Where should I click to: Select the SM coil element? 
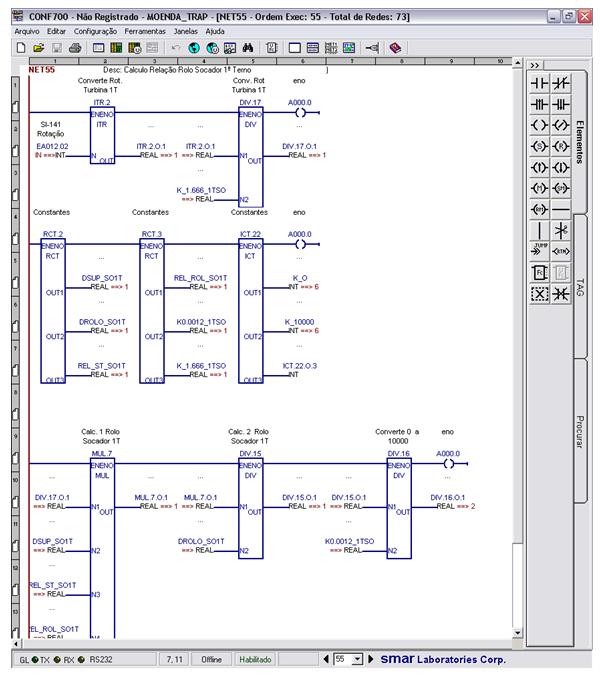560,188
